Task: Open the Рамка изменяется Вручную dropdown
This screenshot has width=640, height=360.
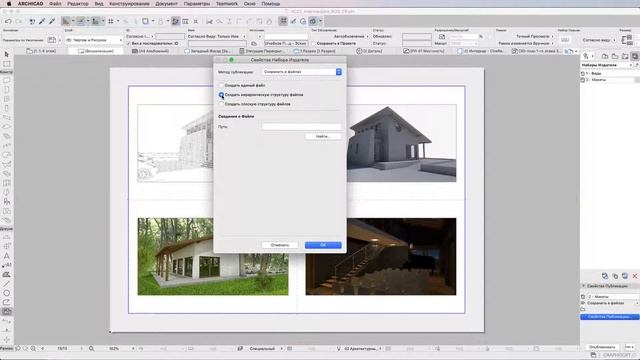Action: [526, 43]
